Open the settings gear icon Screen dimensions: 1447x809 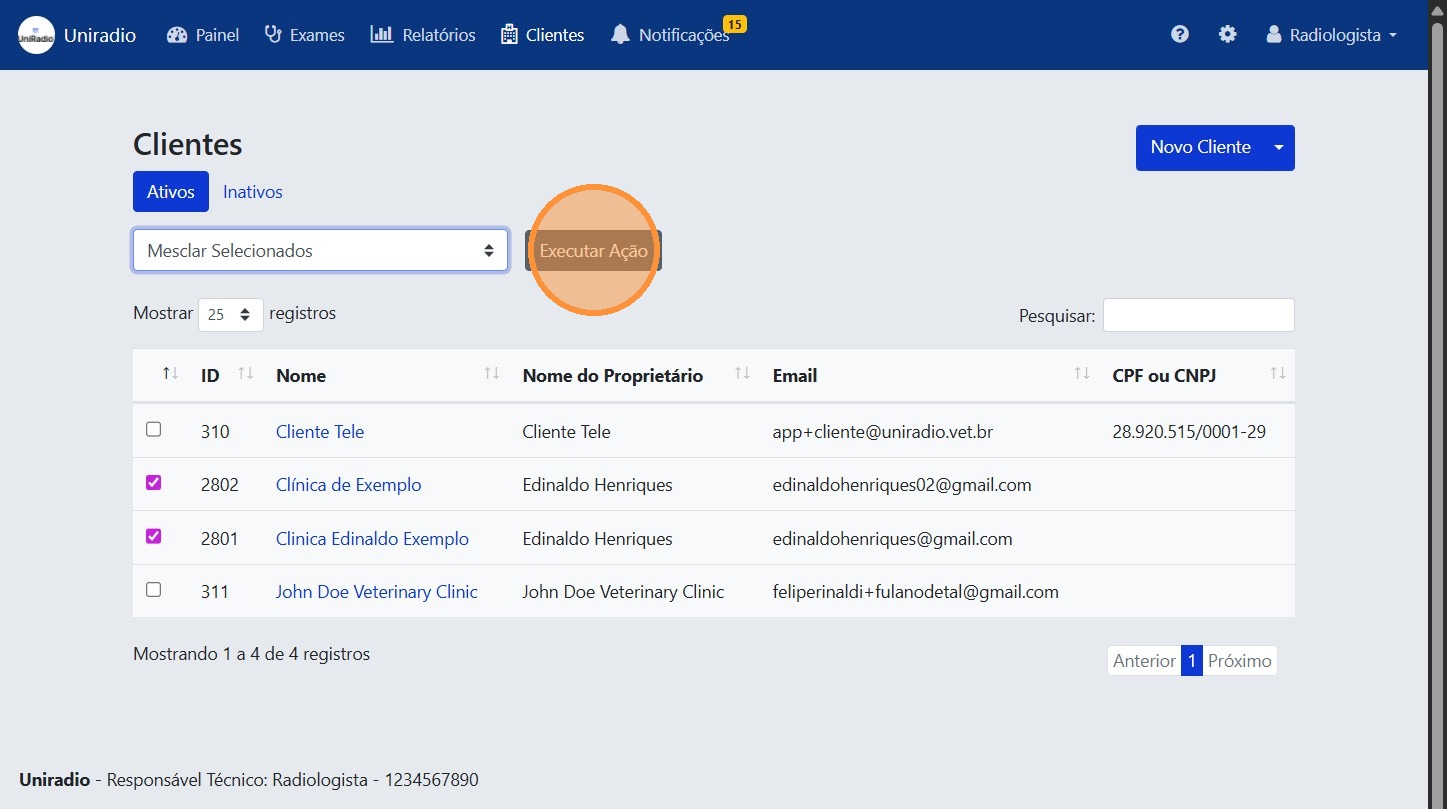click(x=1227, y=35)
